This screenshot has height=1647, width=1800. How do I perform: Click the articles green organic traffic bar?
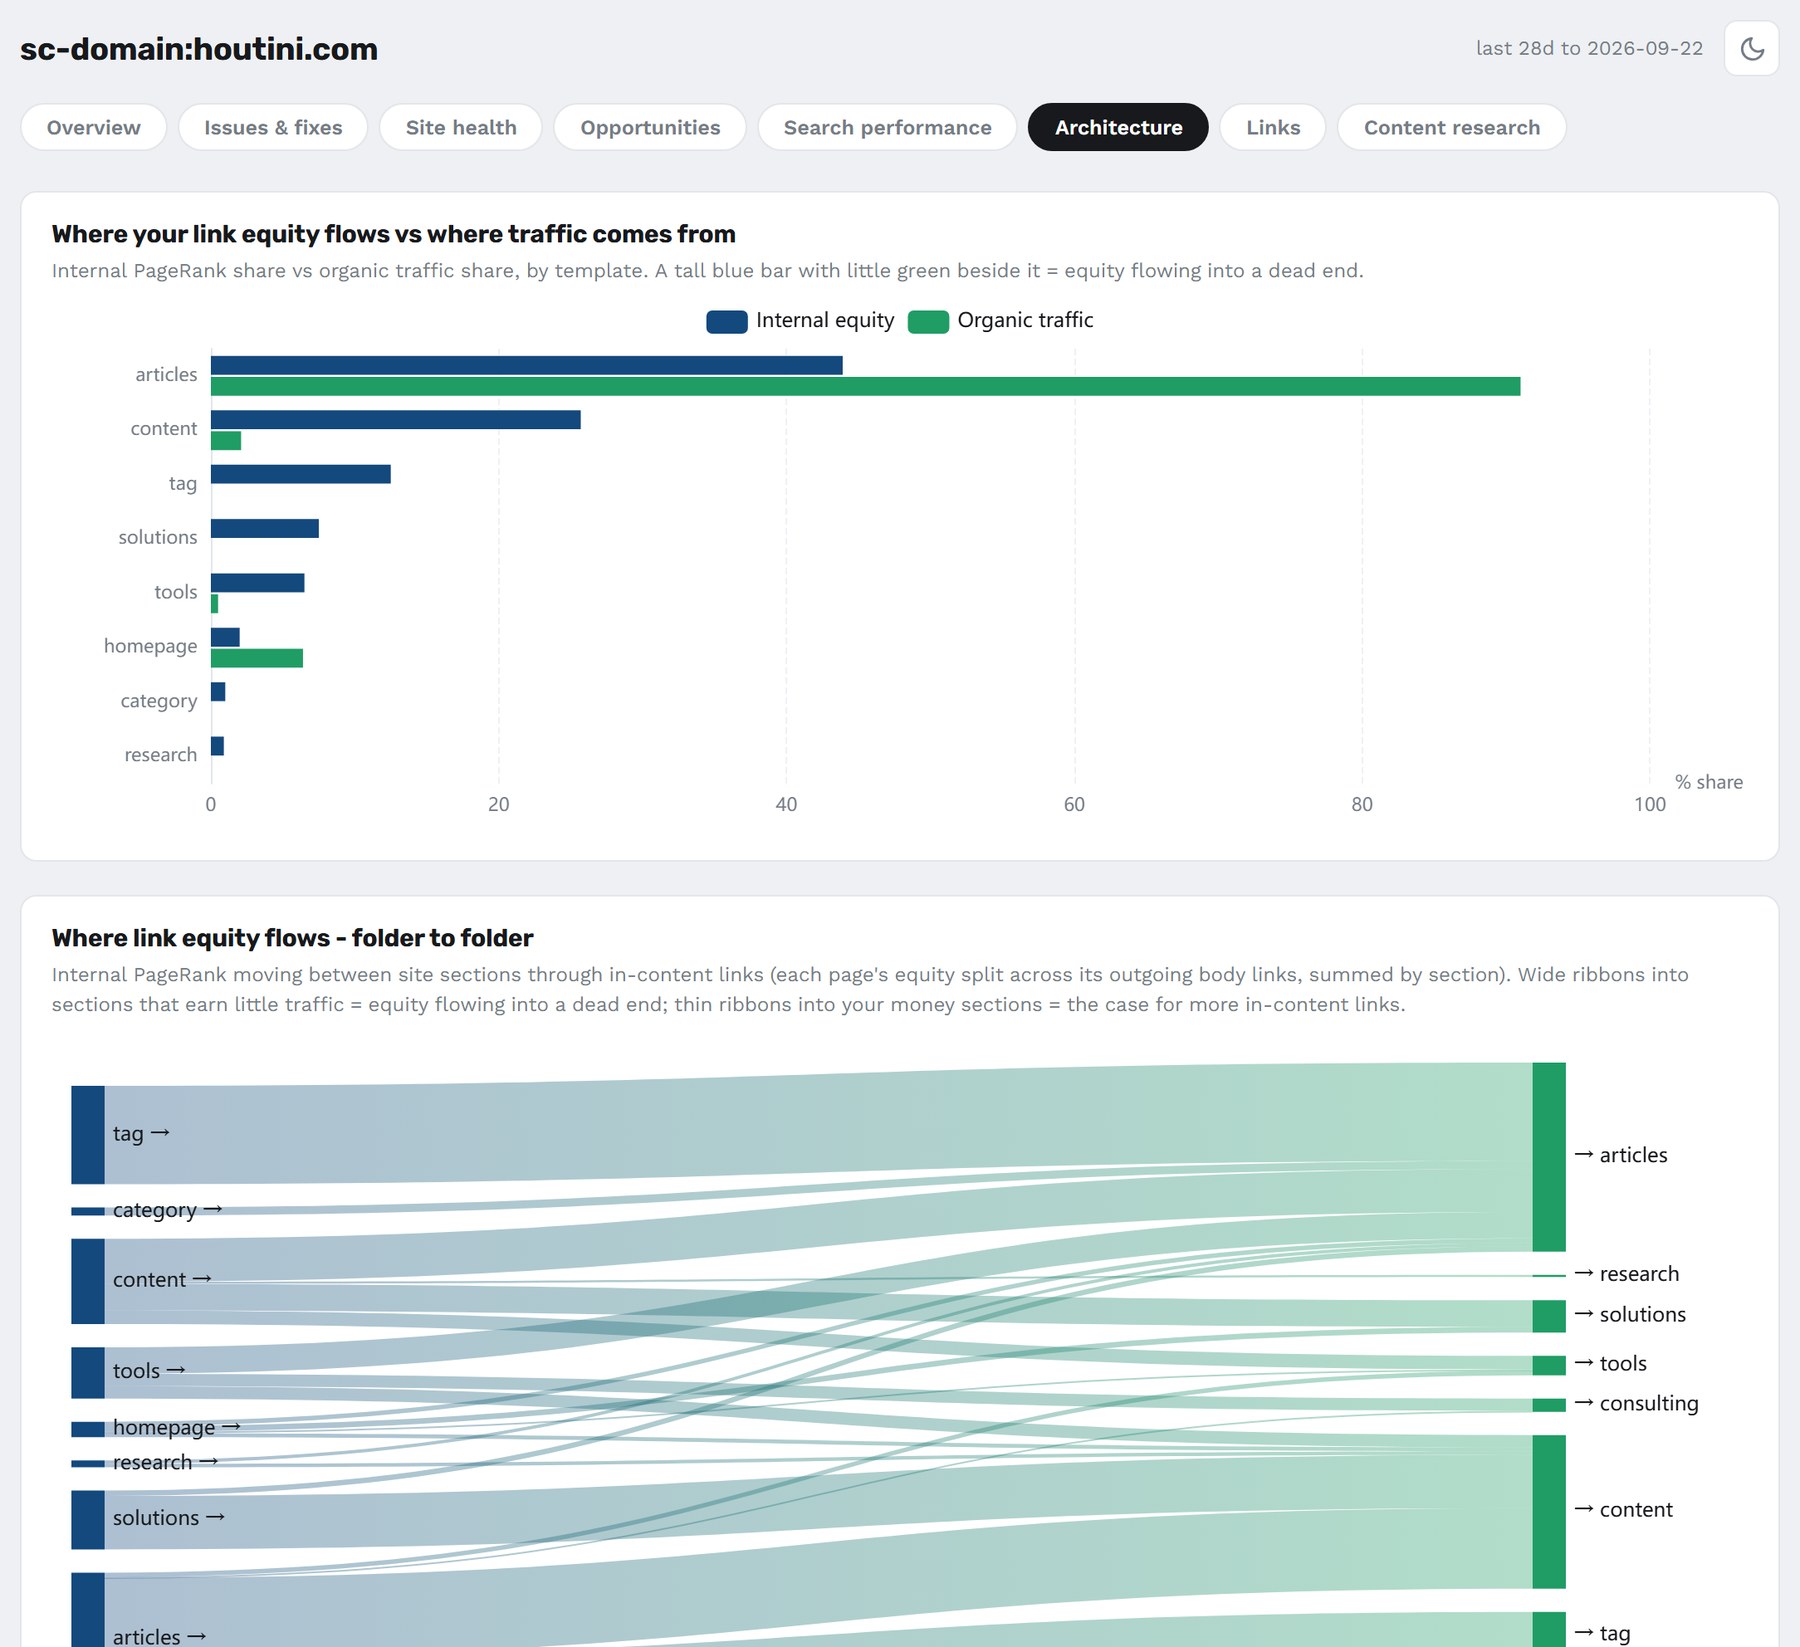[865, 386]
